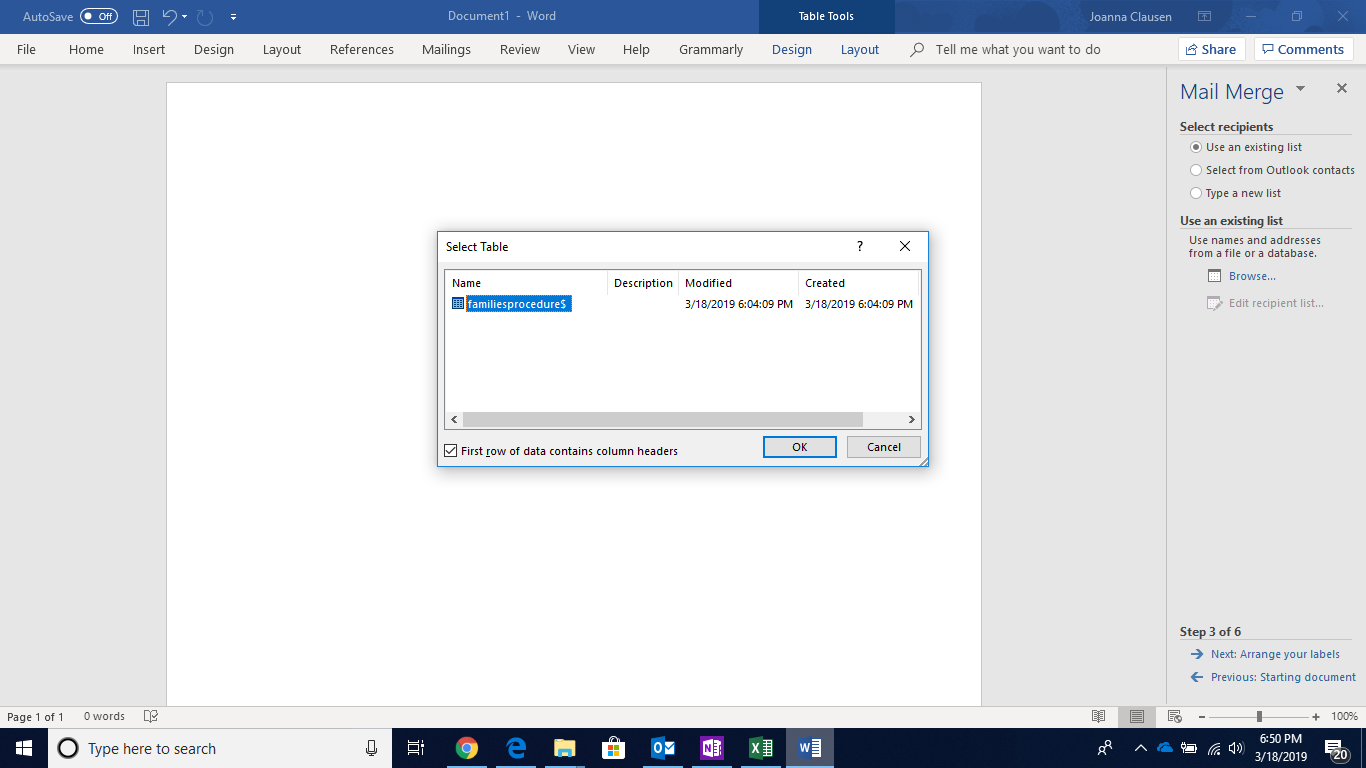Switch to the Home ribbon tab
This screenshot has height=768, width=1366.
point(86,49)
